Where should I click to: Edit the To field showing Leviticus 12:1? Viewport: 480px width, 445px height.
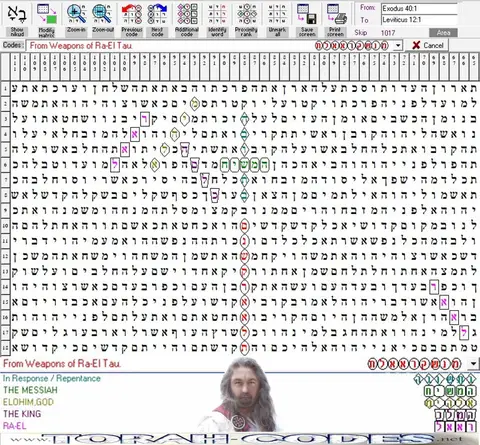(419, 20)
